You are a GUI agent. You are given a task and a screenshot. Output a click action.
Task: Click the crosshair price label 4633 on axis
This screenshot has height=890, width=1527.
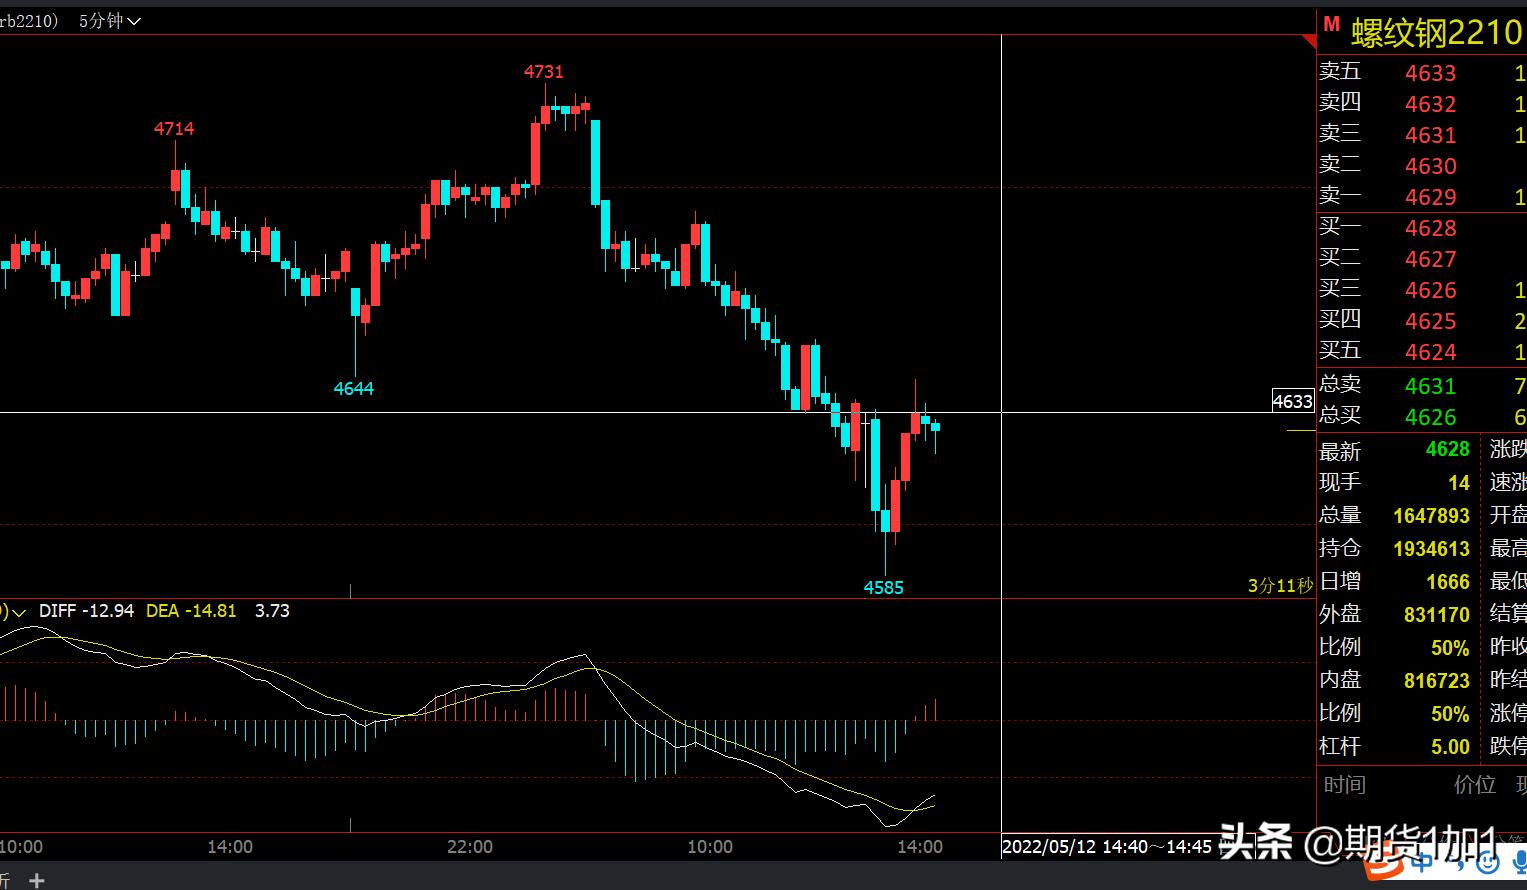pos(1292,401)
